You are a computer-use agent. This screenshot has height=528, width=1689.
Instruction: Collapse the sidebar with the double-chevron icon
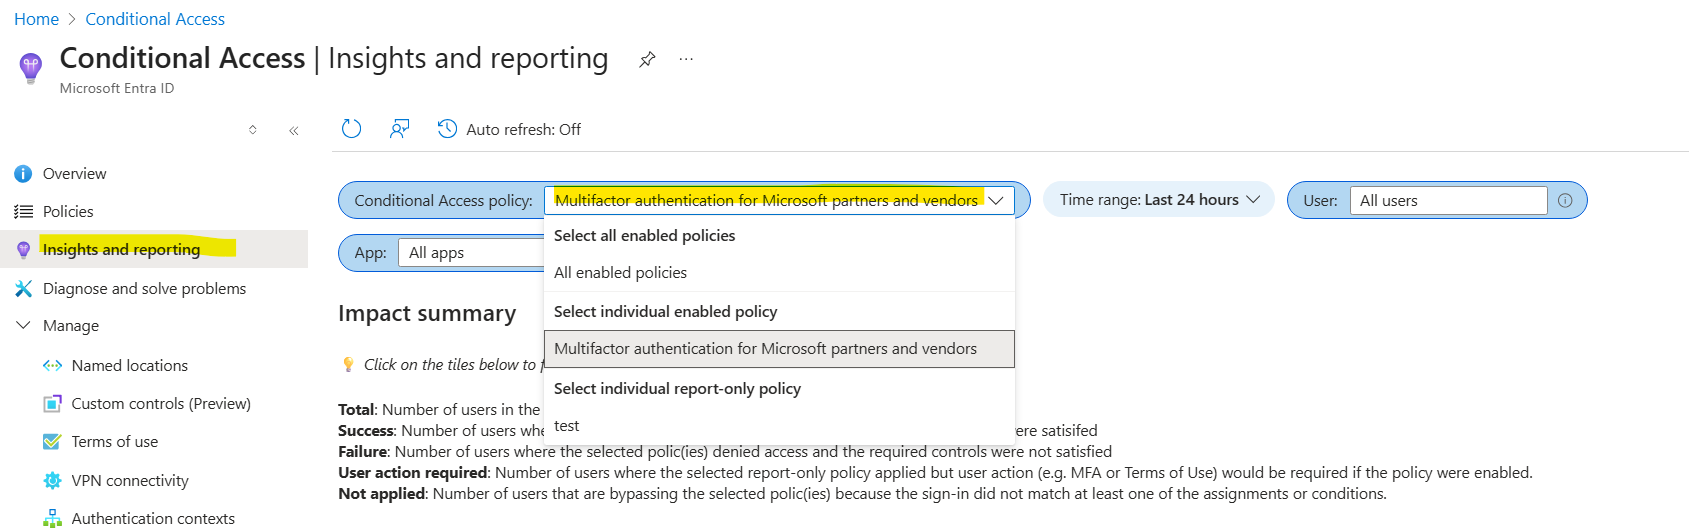click(x=294, y=130)
